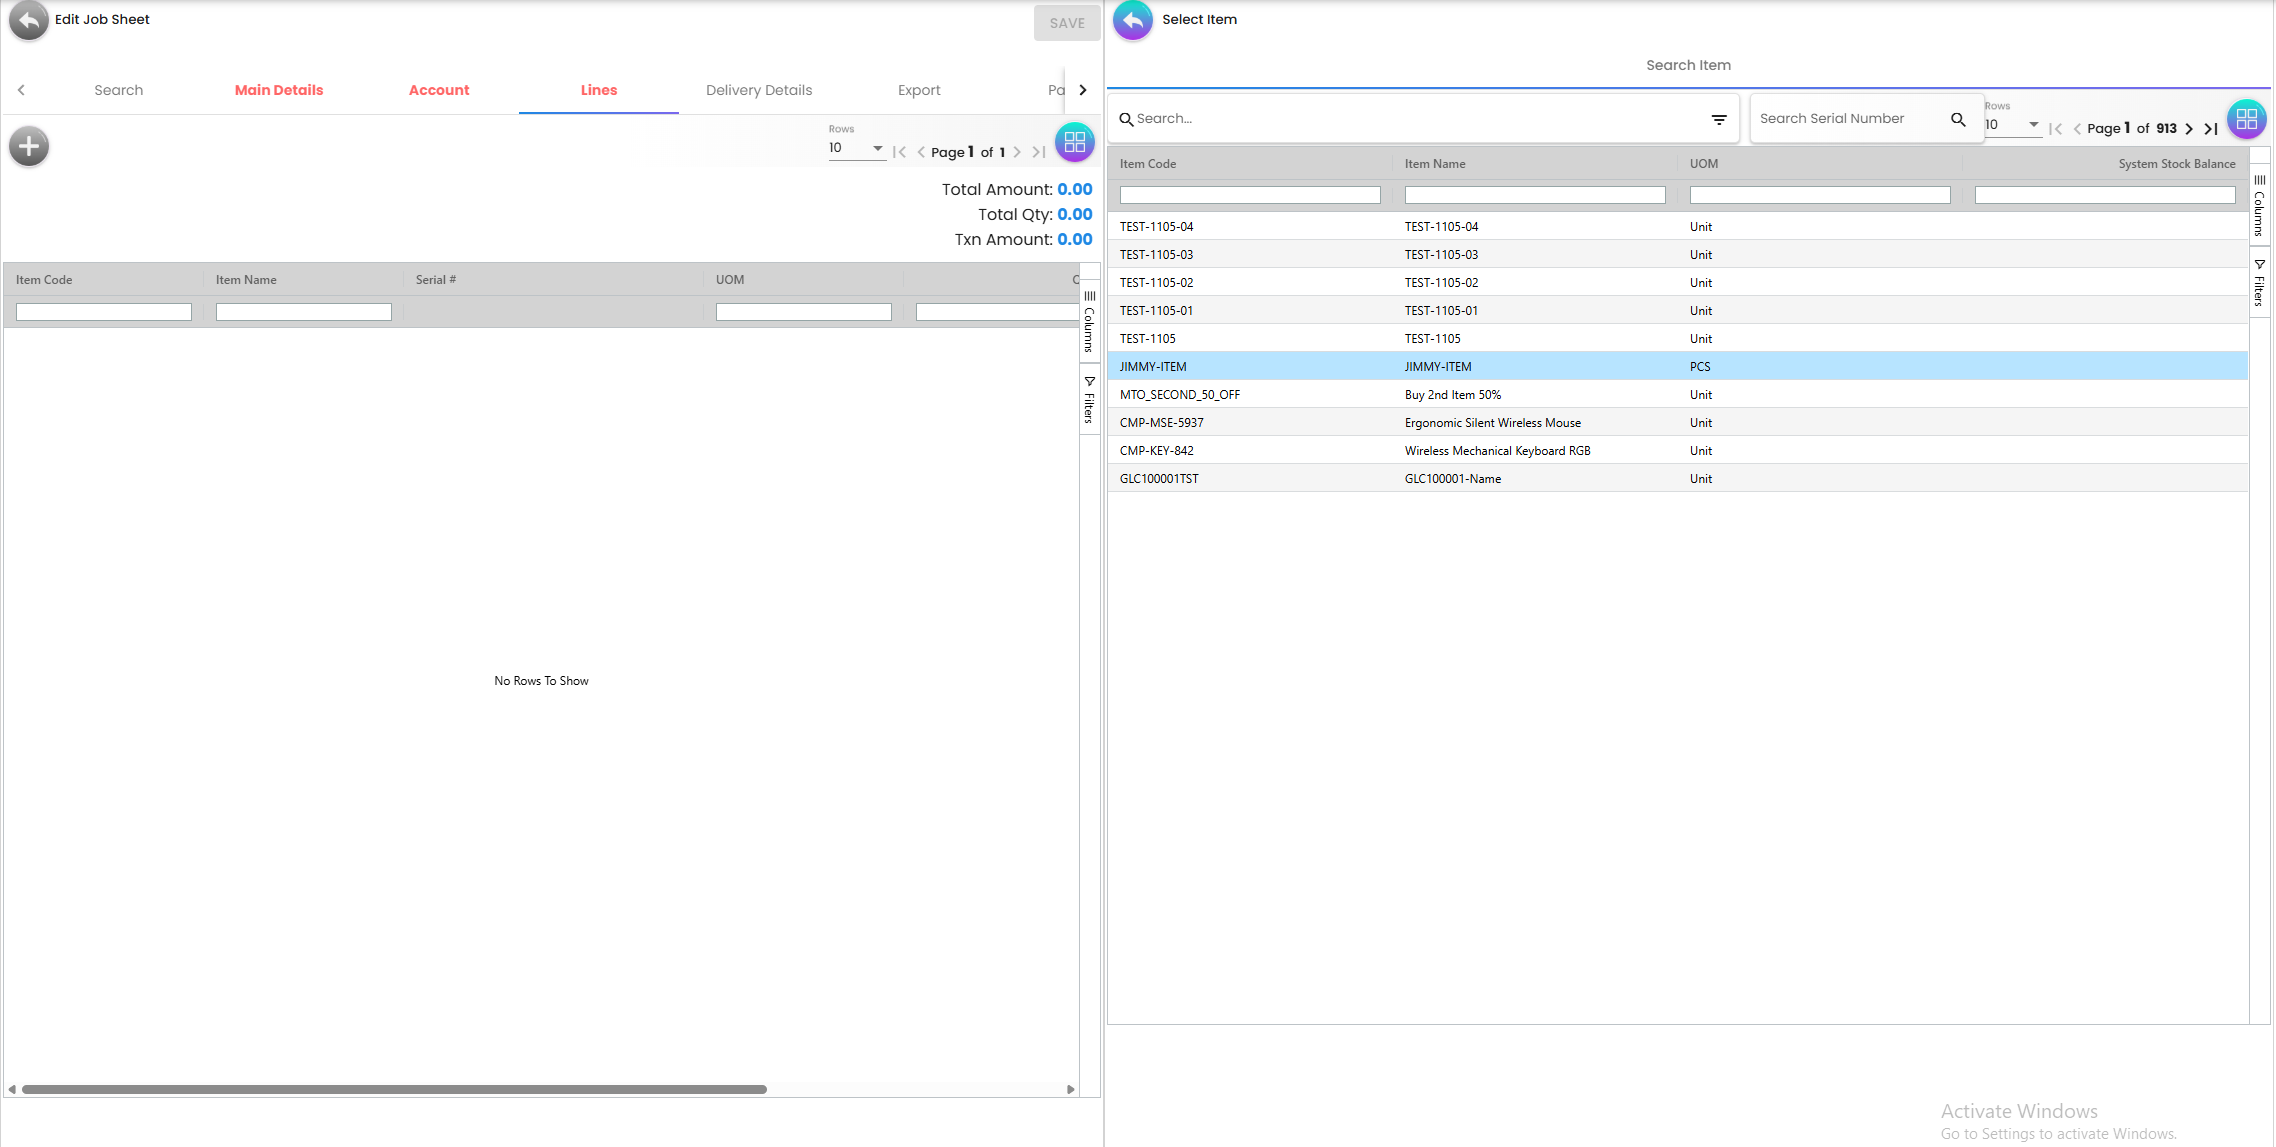Sort by Item Name in Select Item grid

click(x=1435, y=164)
